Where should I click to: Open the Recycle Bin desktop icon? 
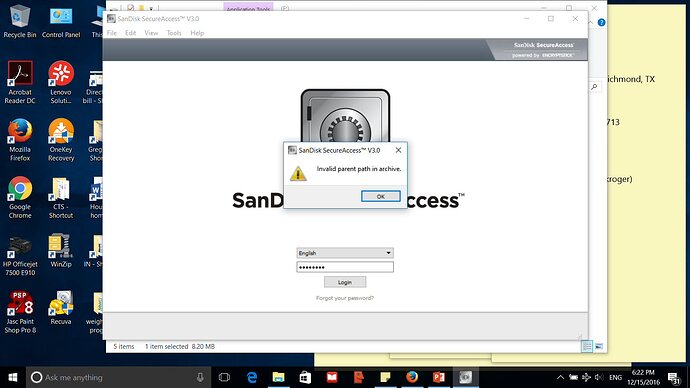20,21
